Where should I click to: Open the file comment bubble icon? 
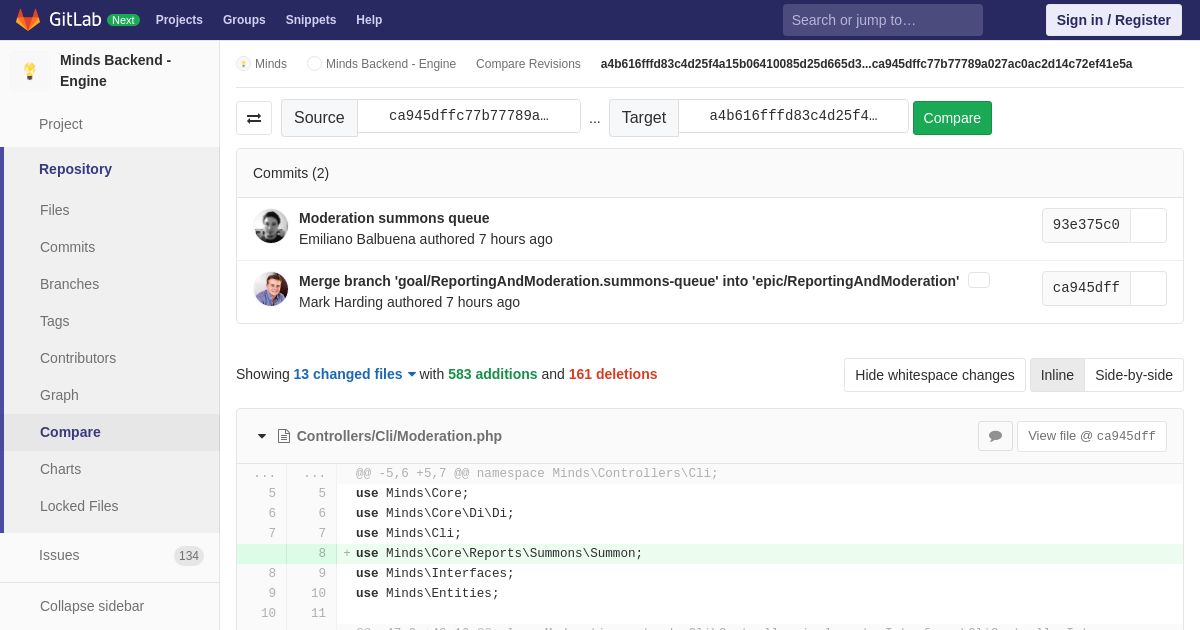995,436
